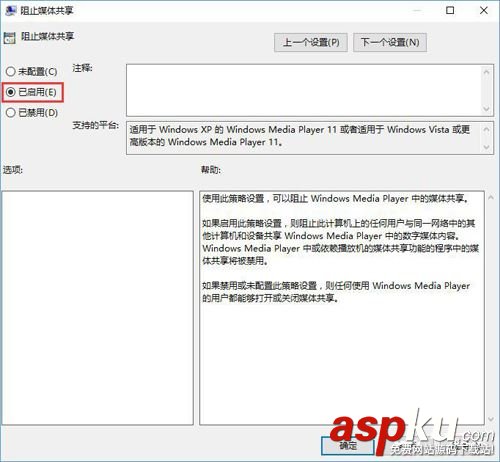Click the policy icon beside 阻止媒体共享 heading
The height and width of the screenshot is (462, 500).
10,38
